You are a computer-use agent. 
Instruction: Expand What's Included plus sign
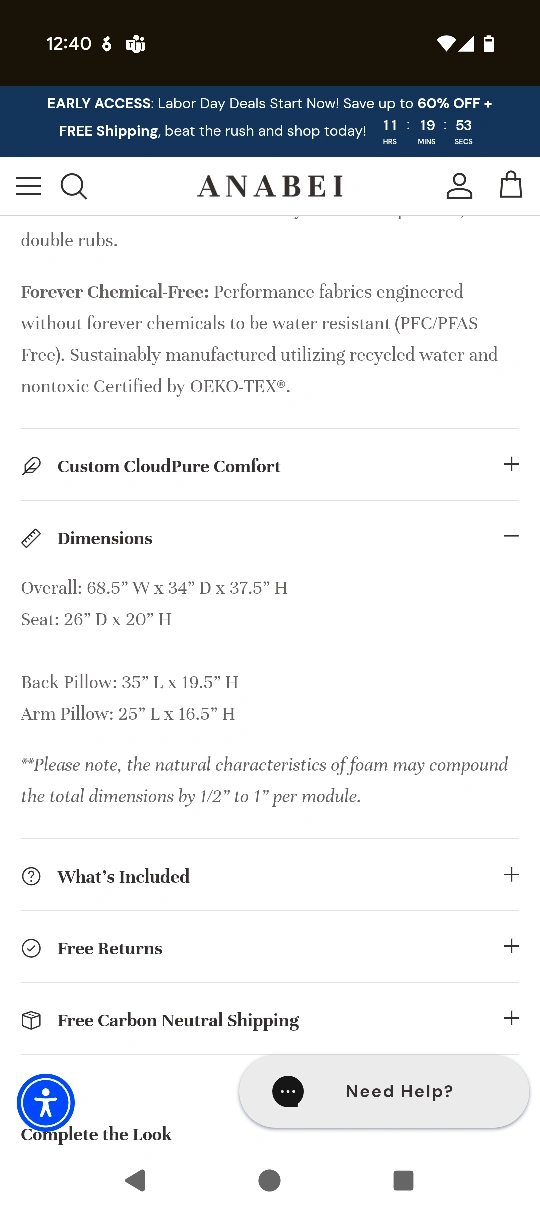point(511,875)
